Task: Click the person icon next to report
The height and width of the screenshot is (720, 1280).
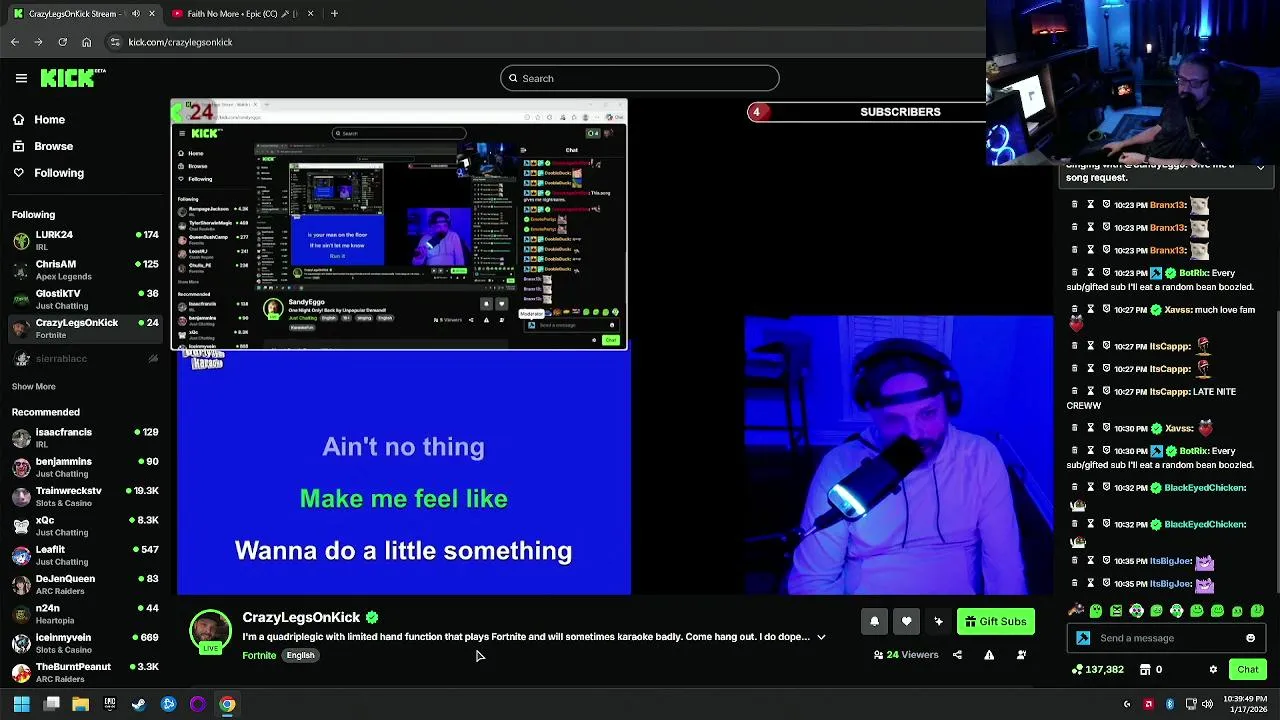Action: click(x=1021, y=655)
